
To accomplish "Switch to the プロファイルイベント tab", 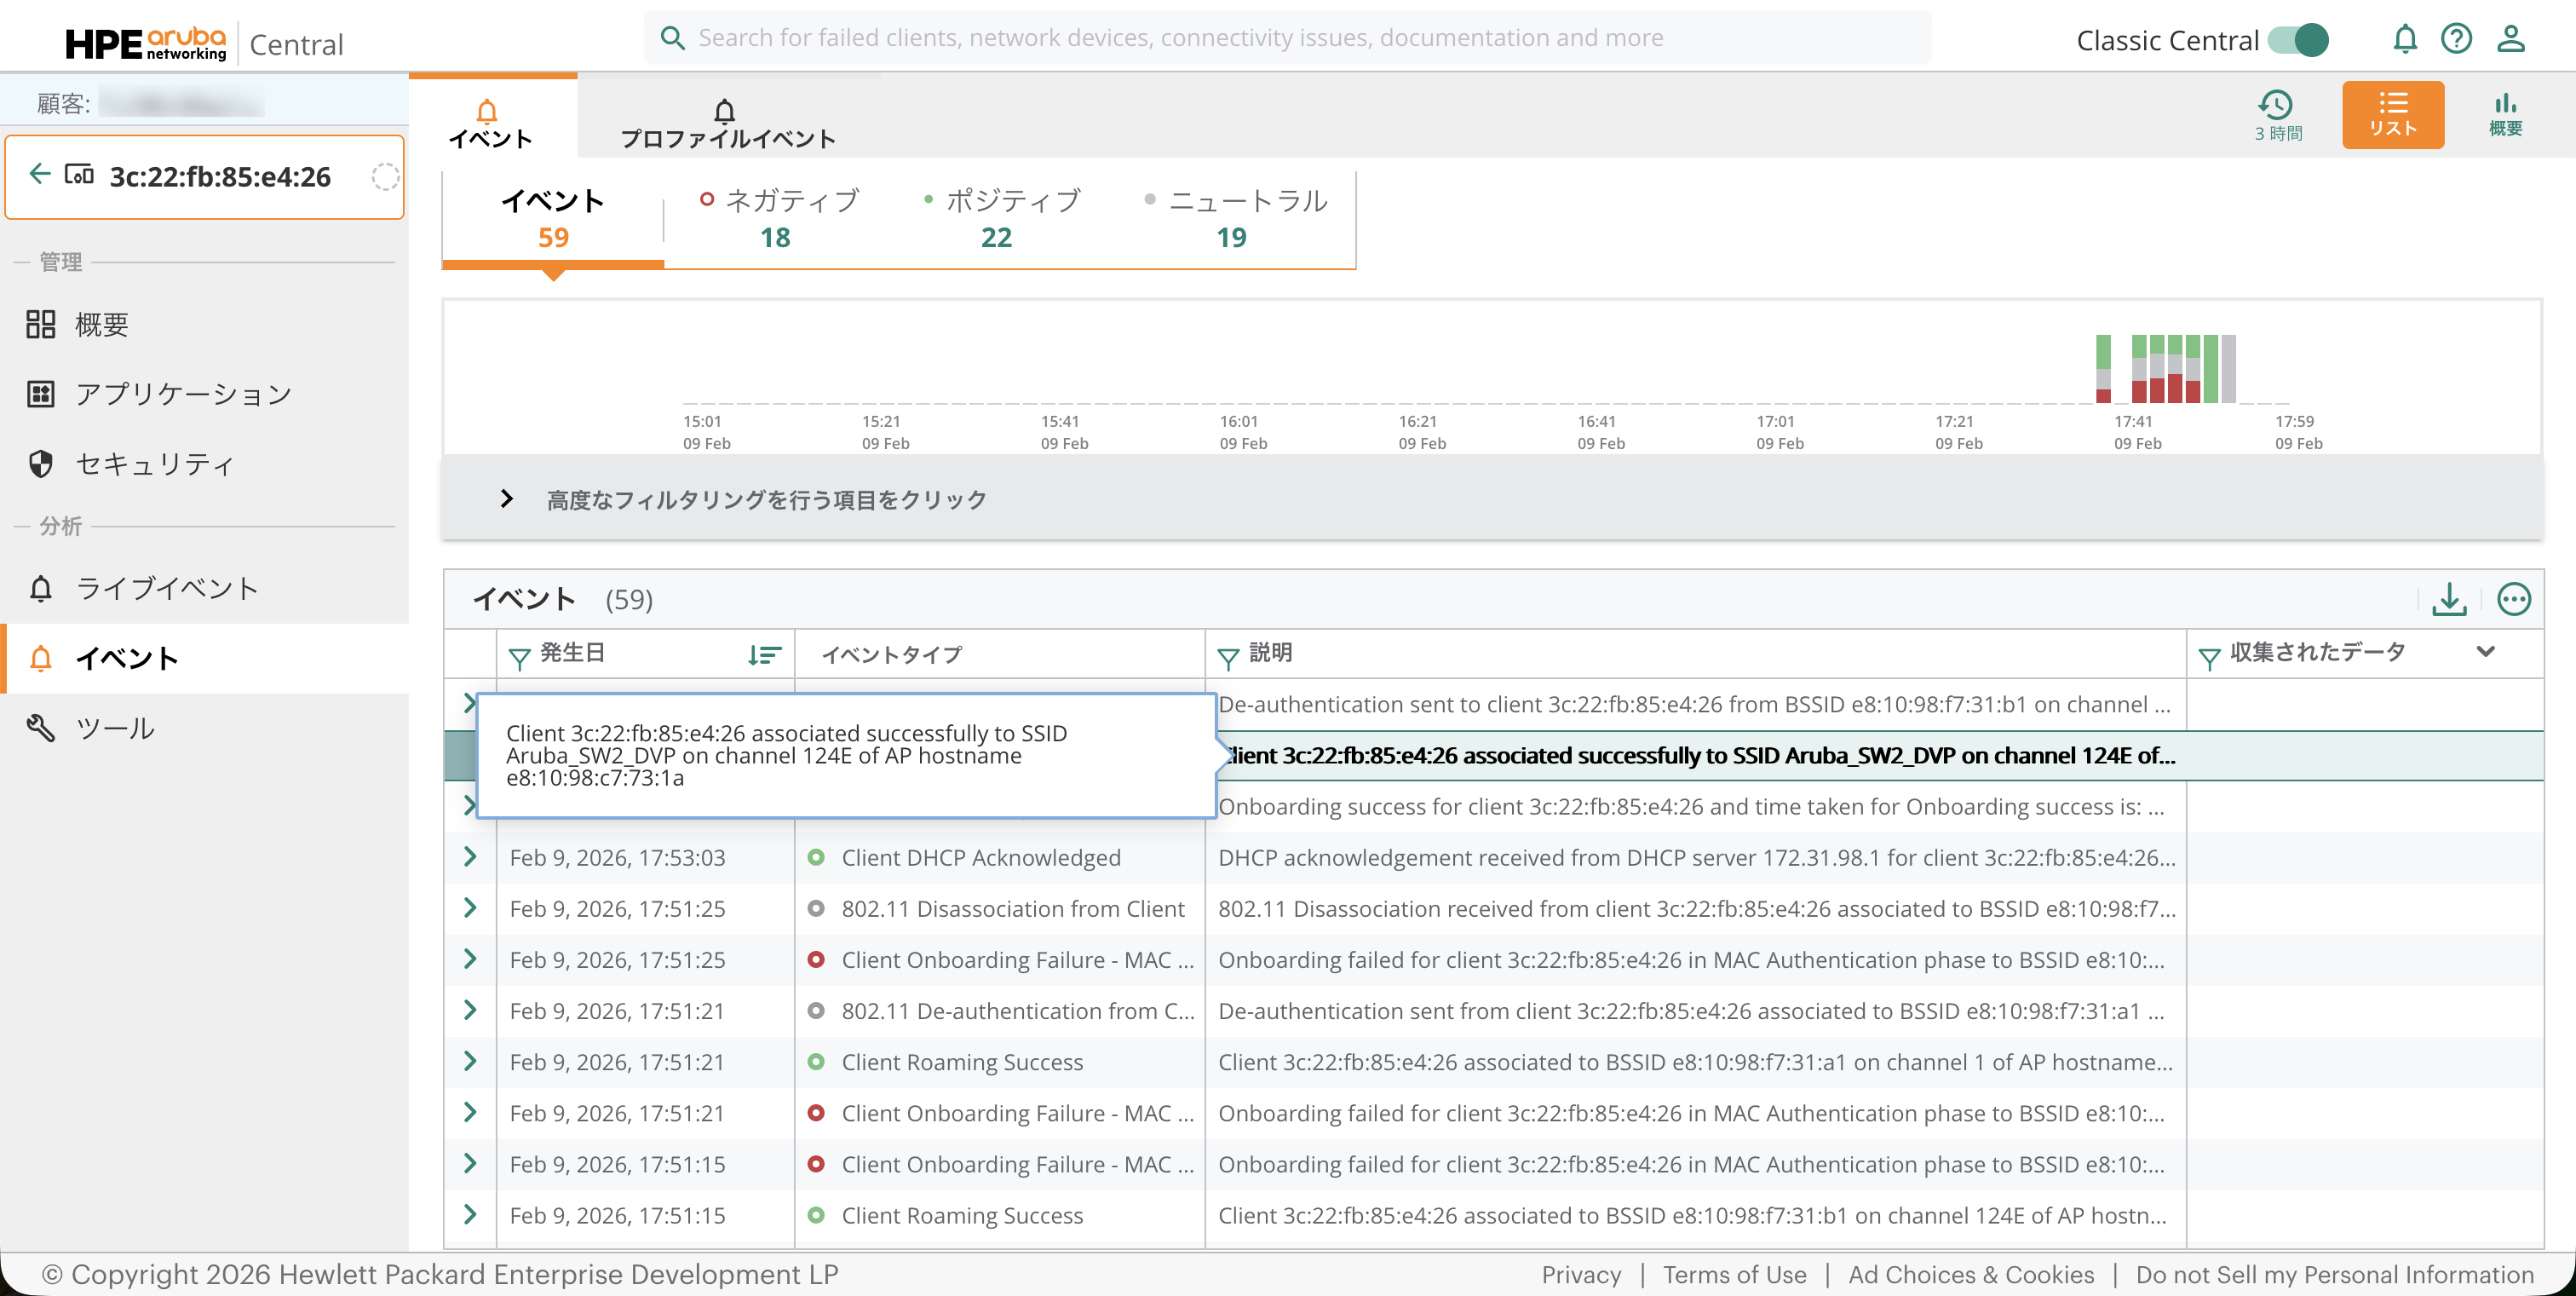I will 727,124.
